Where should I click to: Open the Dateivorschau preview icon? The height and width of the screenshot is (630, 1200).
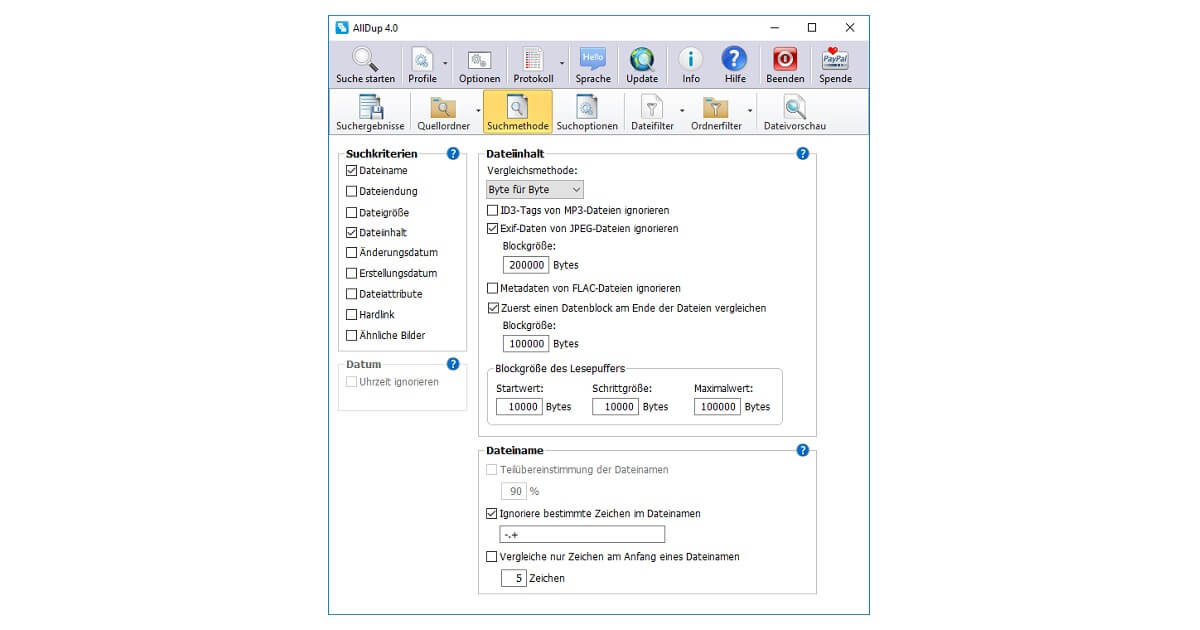(795, 108)
